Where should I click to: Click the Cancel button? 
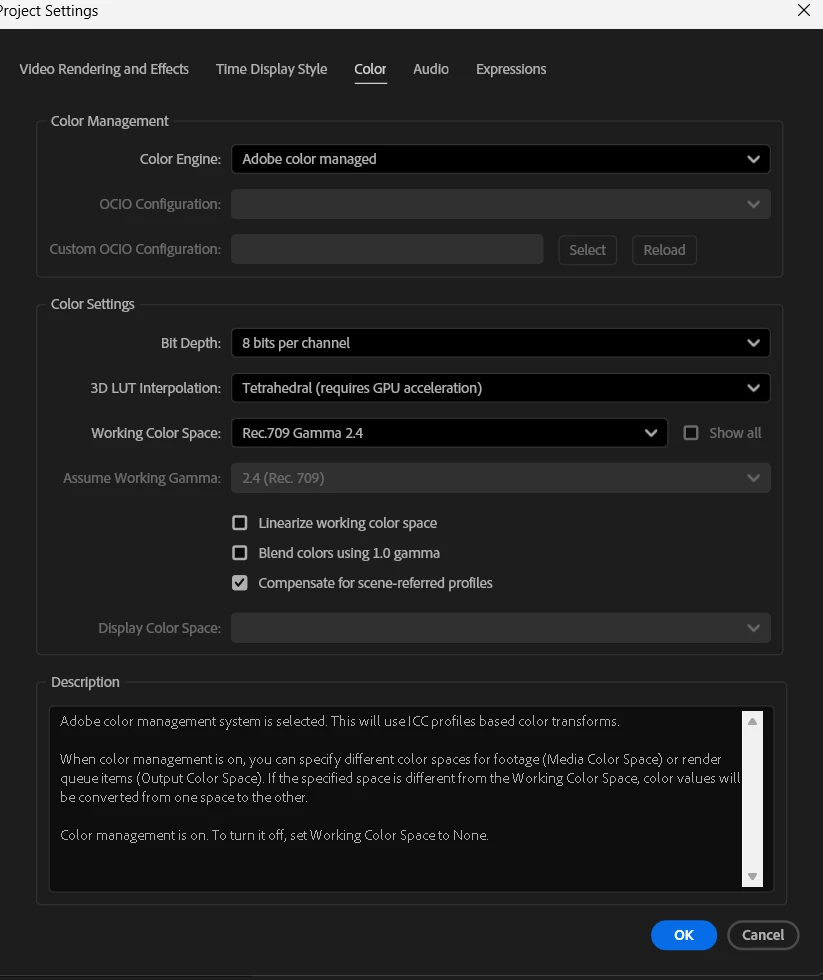[763, 935]
